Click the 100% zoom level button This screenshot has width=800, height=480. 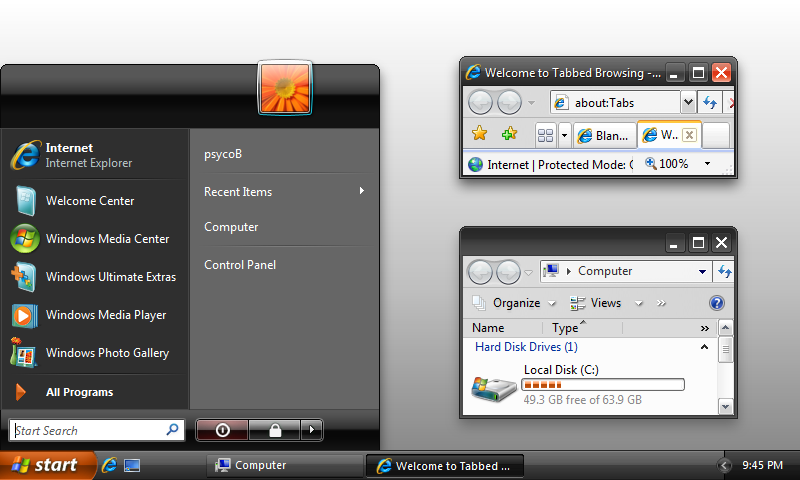click(667, 164)
